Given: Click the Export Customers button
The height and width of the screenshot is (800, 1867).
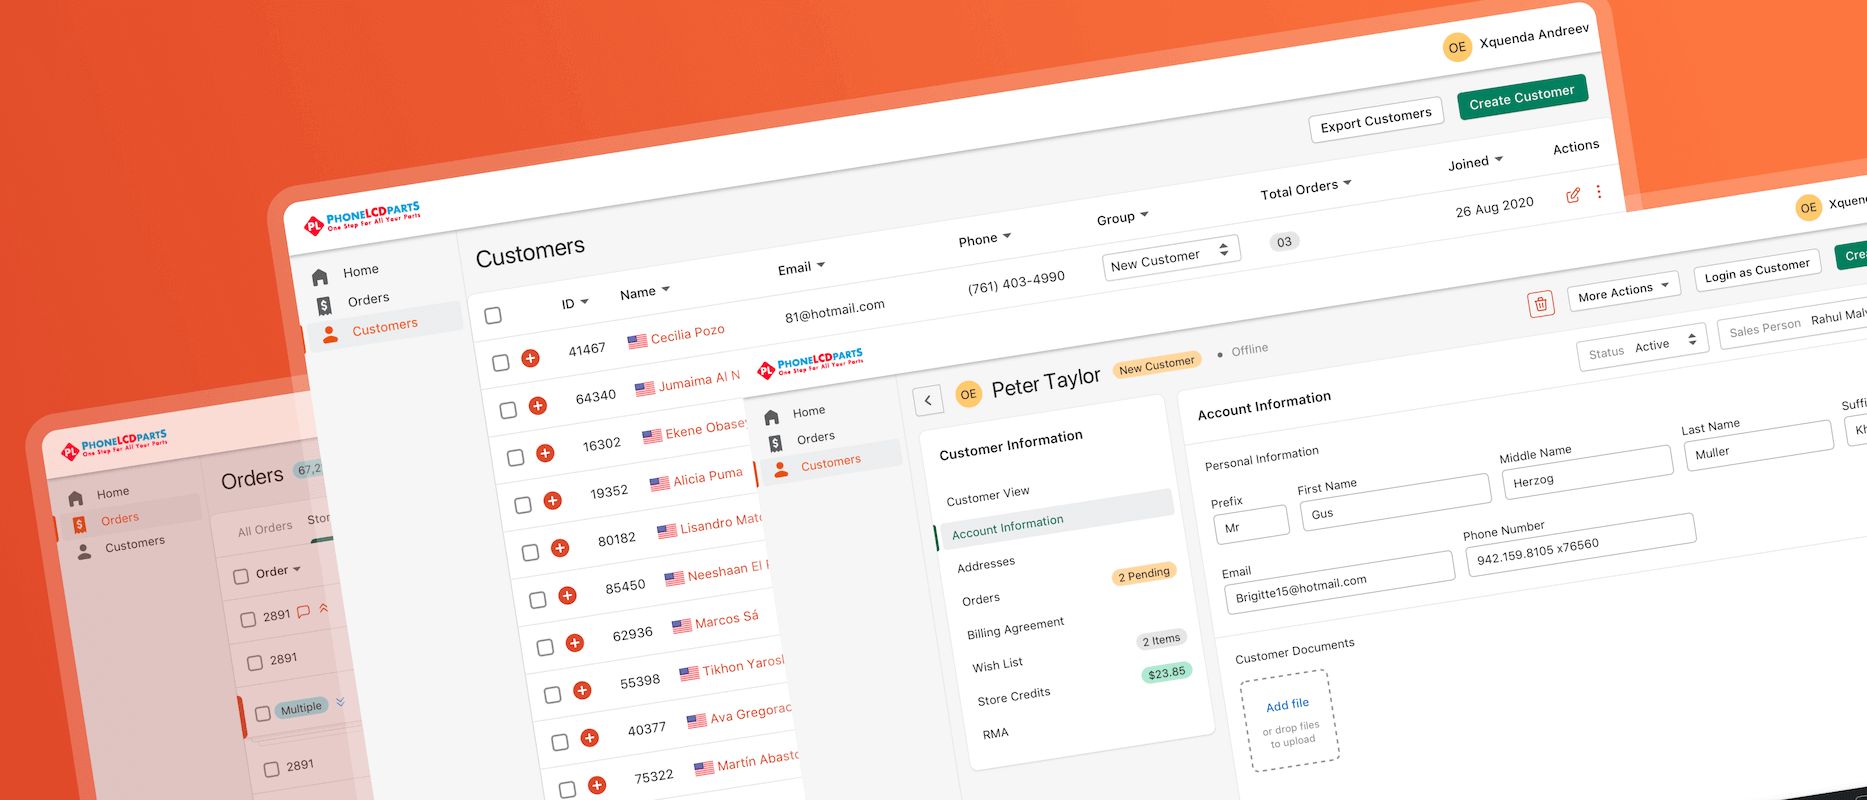Looking at the screenshot, I should point(1375,120).
